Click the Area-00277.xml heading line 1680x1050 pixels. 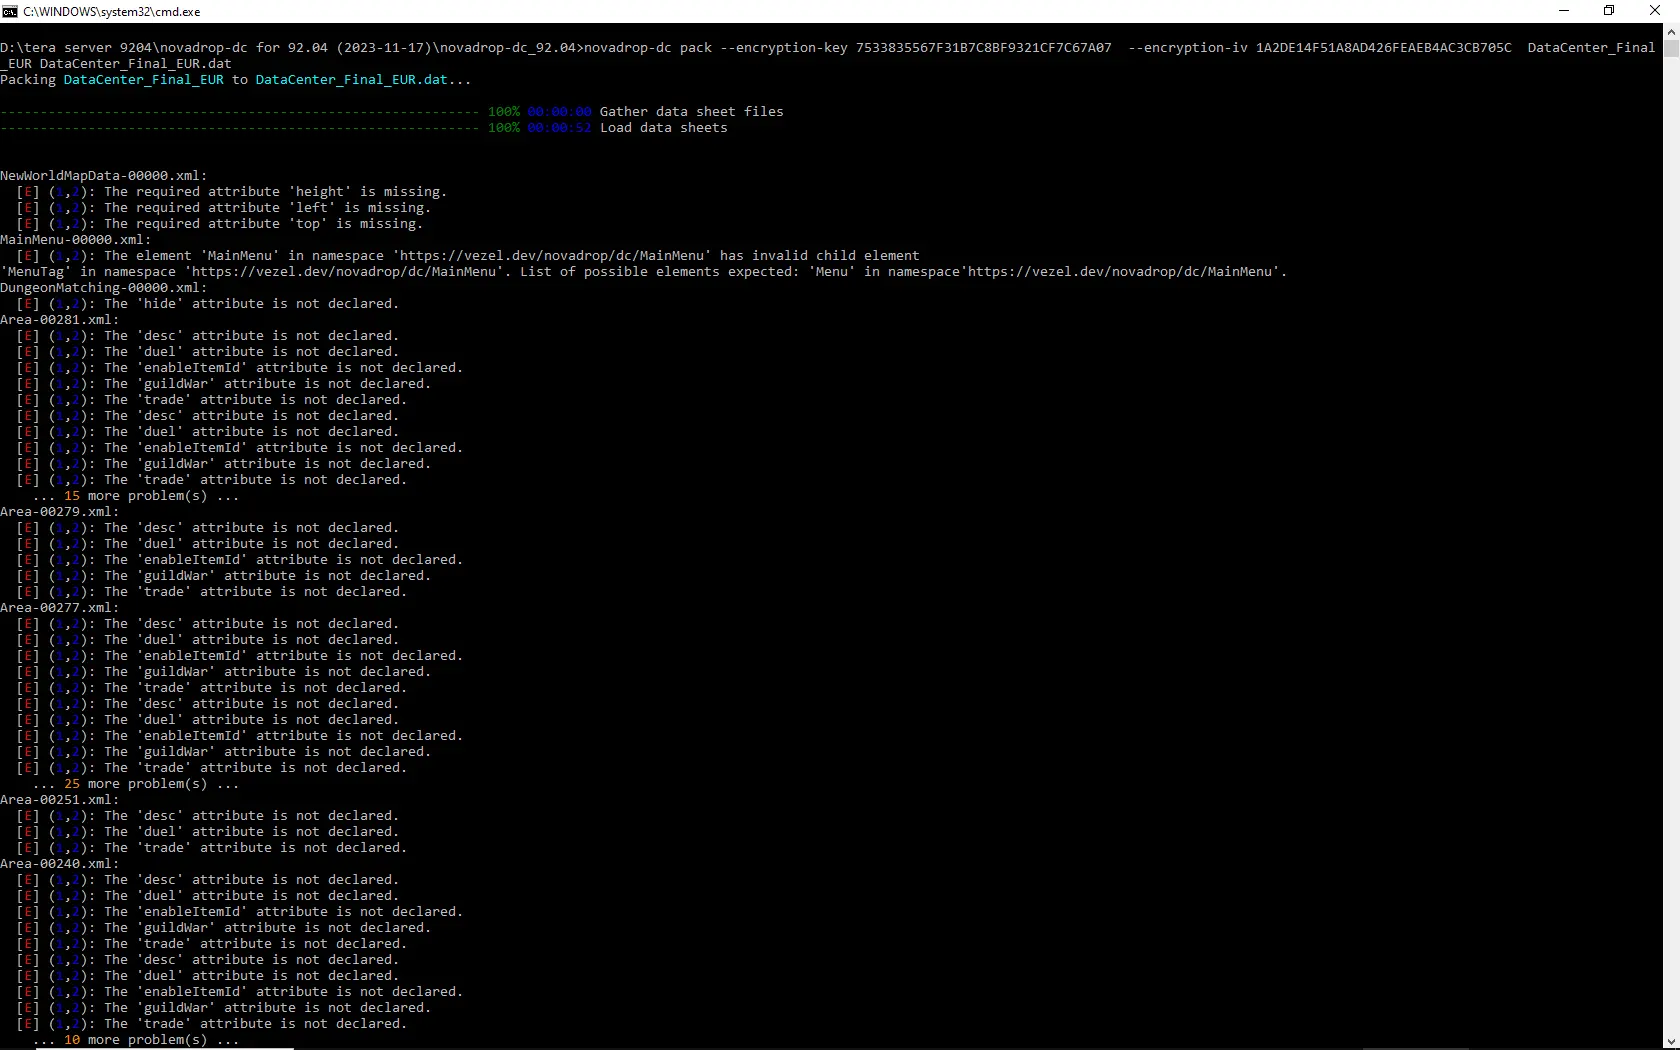tap(60, 608)
